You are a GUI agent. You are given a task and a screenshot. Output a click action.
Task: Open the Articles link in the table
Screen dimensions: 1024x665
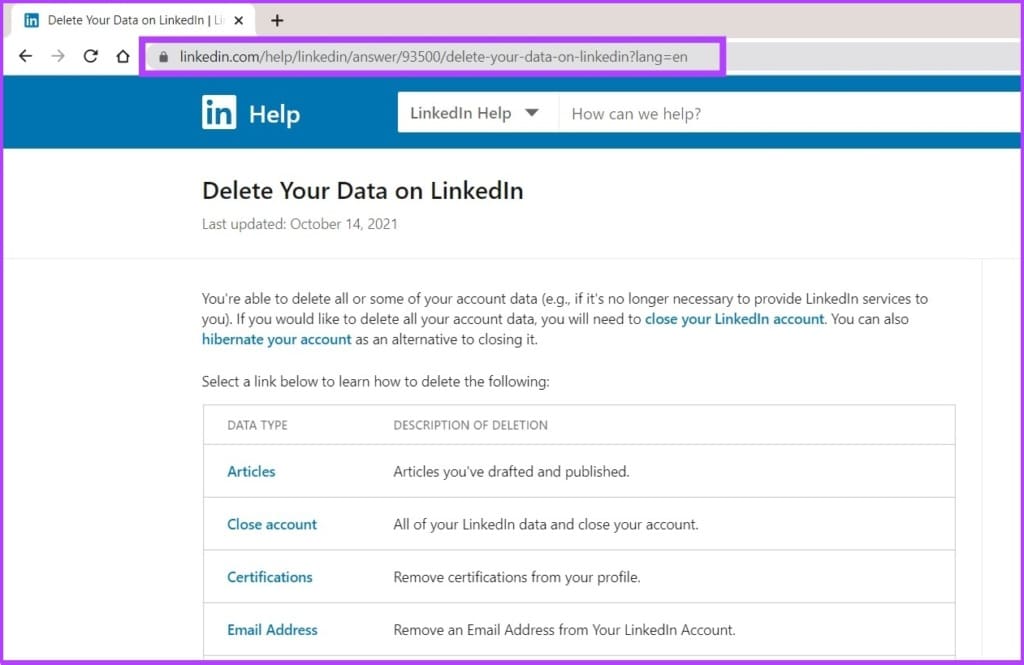coord(251,471)
